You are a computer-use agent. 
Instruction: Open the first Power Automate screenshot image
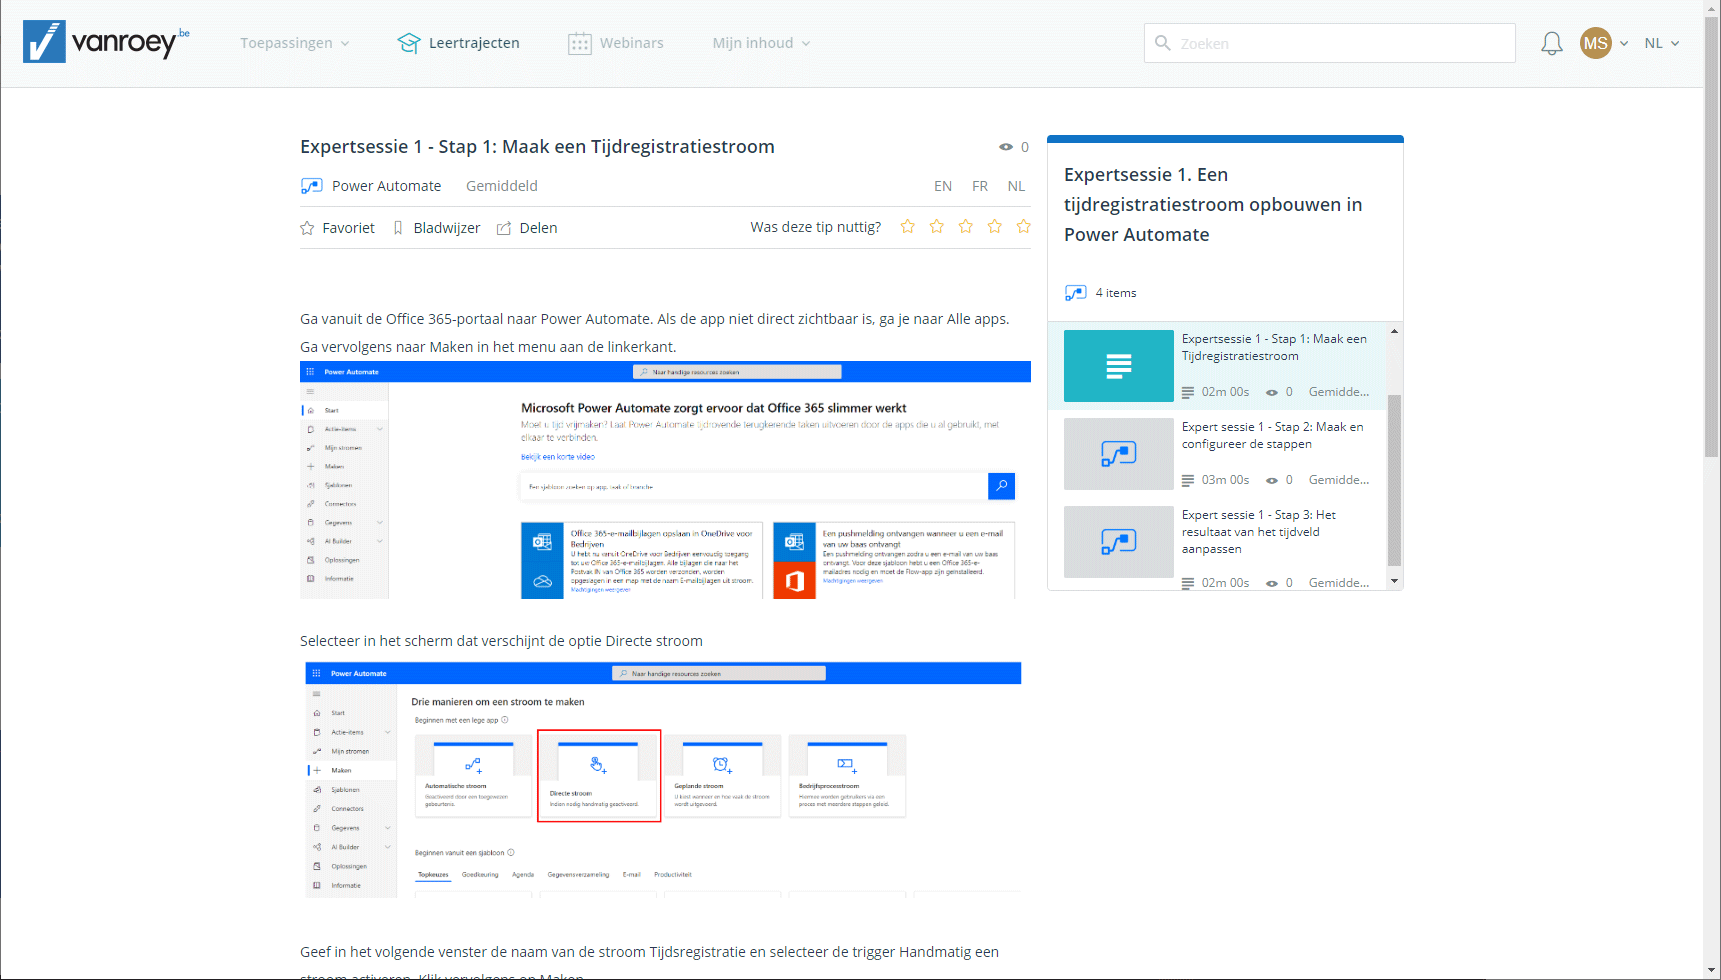click(665, 480)
